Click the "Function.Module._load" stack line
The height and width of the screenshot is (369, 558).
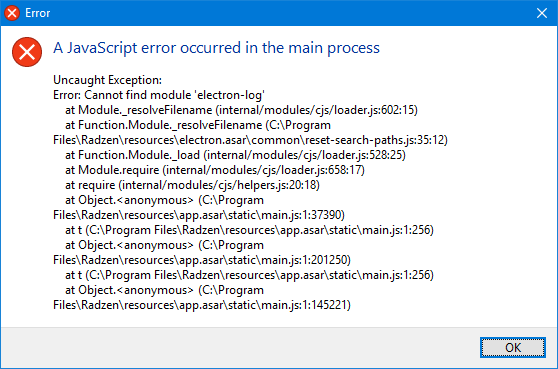point(235,155)
